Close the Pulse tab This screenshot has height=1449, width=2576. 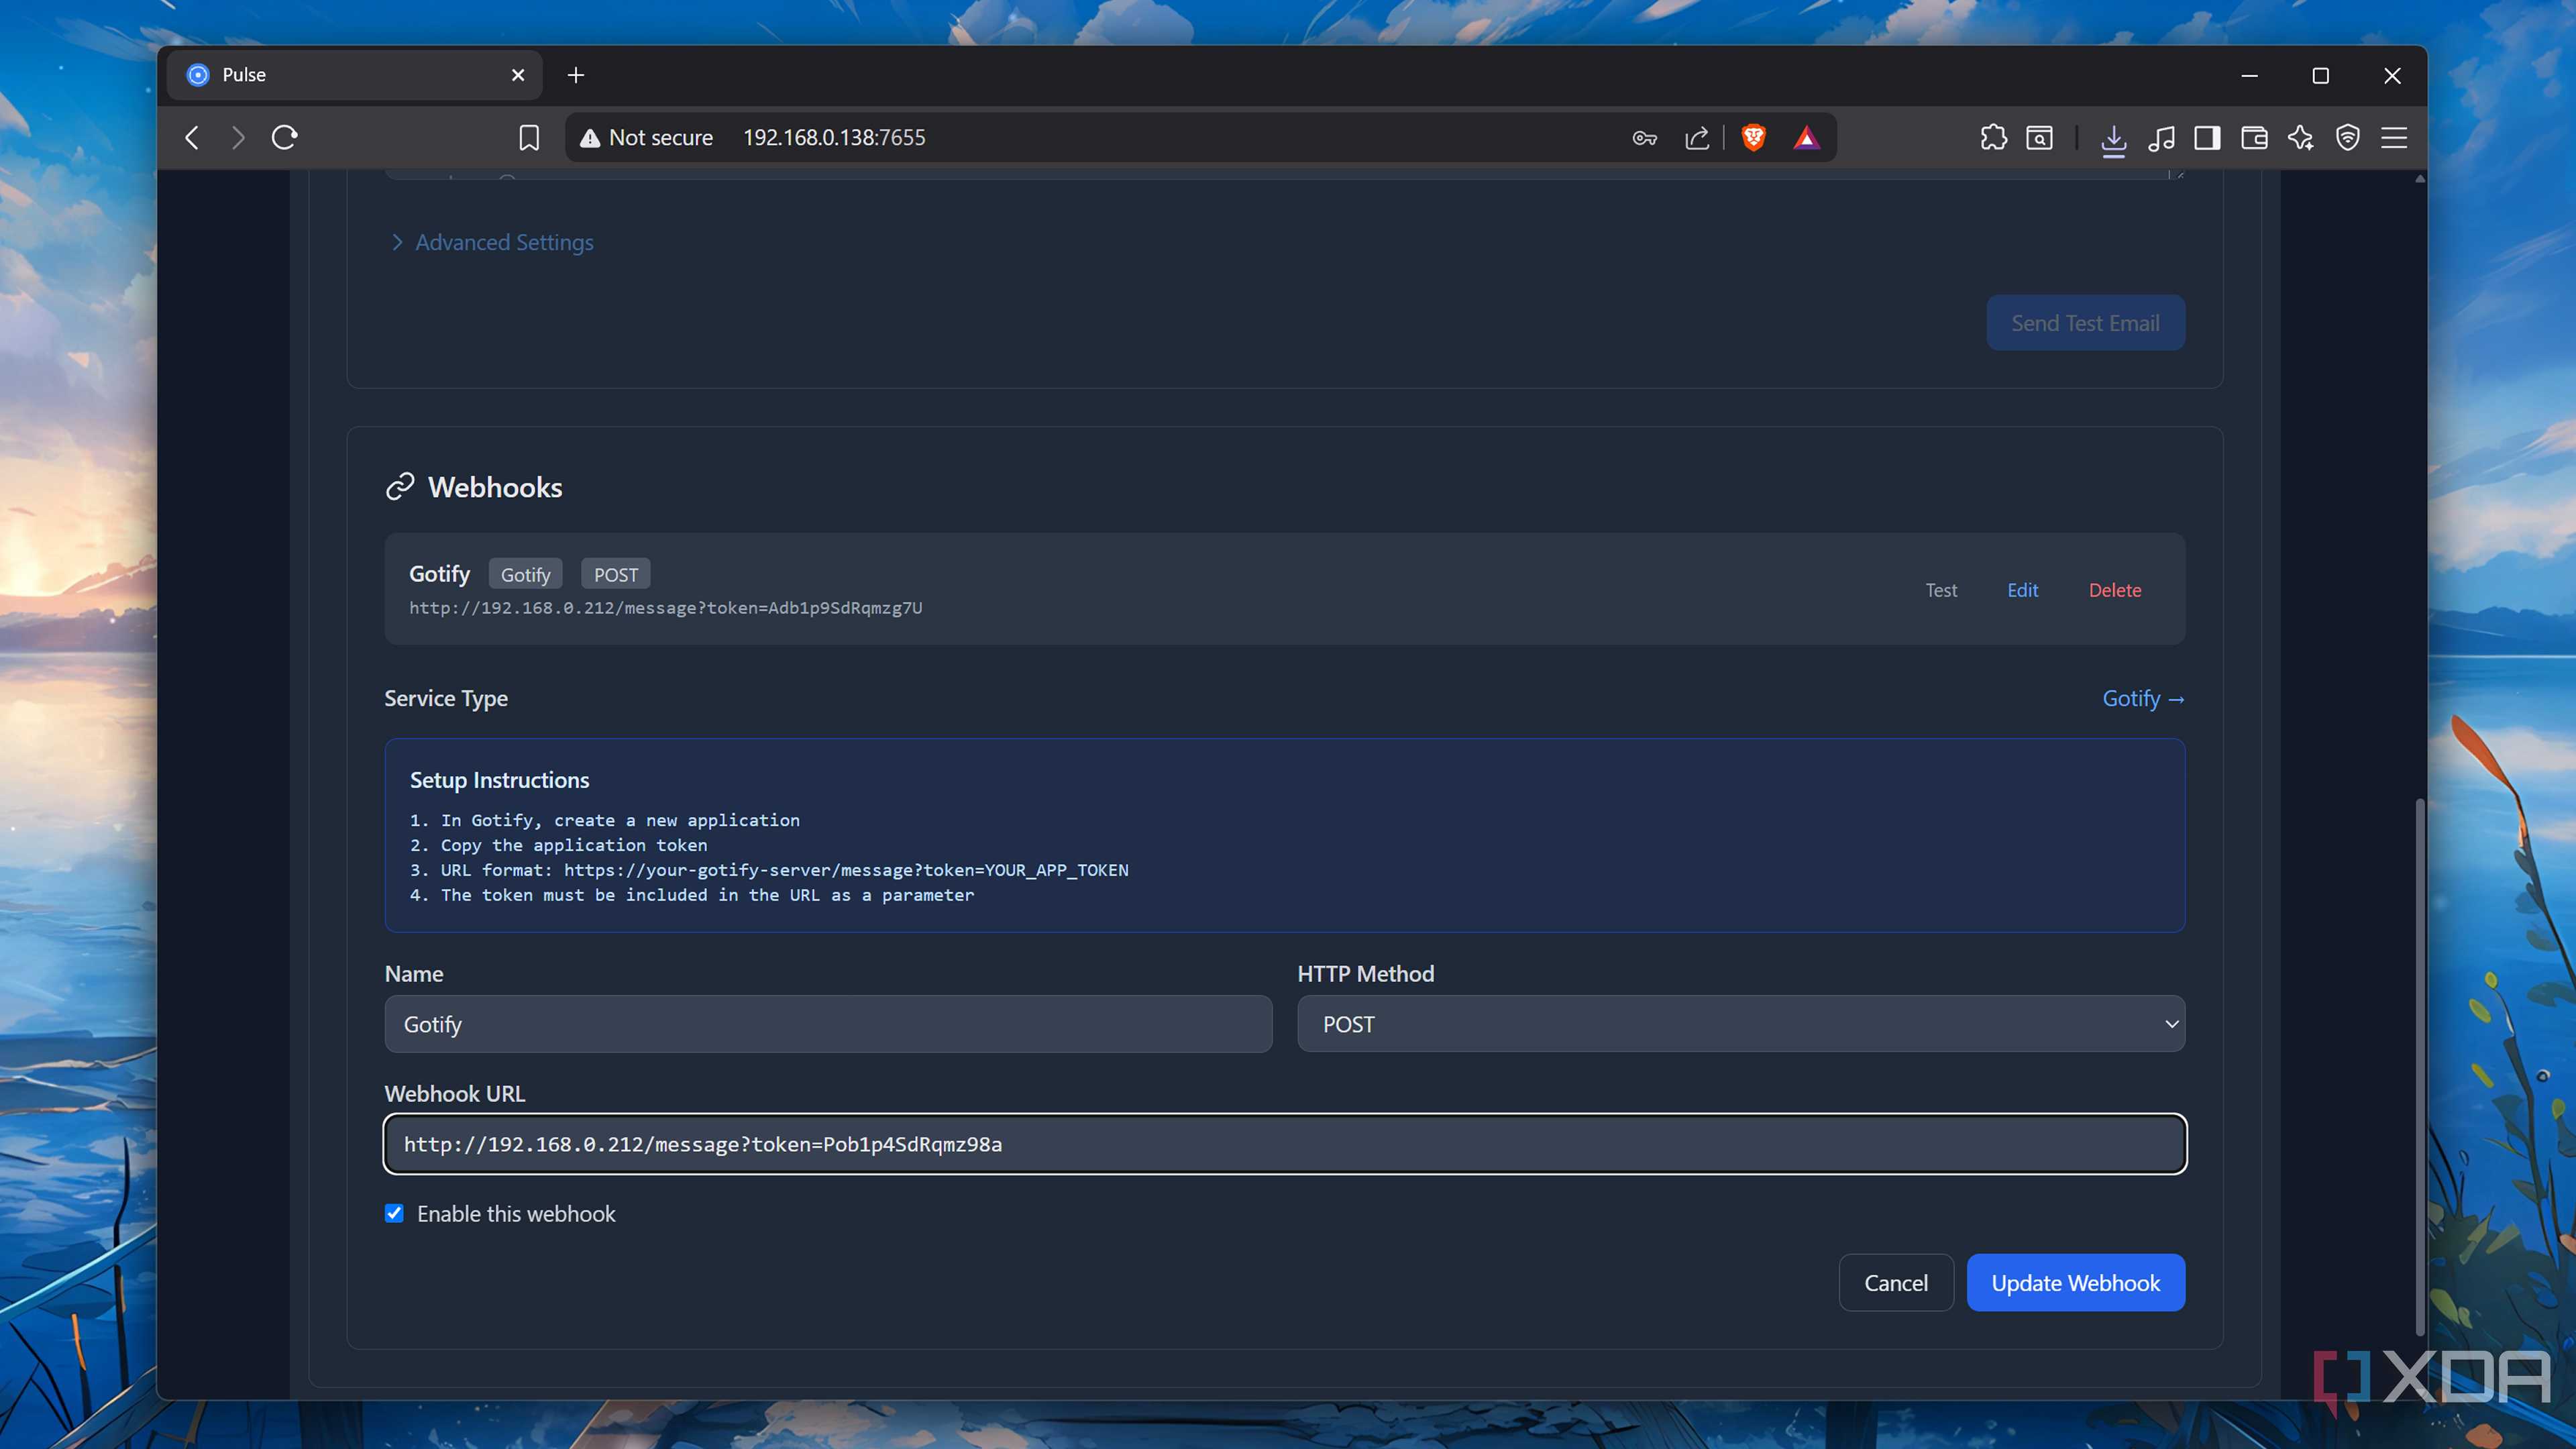pos(518,75)
